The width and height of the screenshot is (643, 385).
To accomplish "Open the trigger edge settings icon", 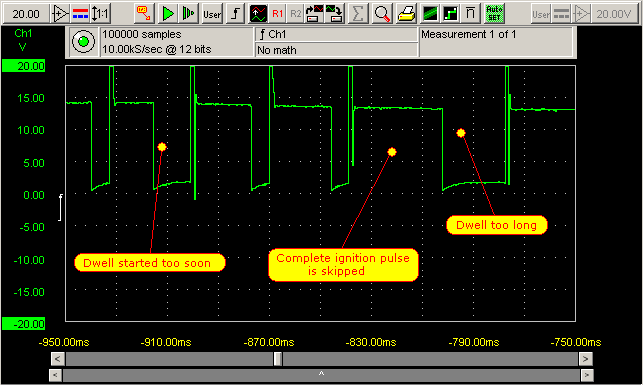I will click(x=235, y=14).
